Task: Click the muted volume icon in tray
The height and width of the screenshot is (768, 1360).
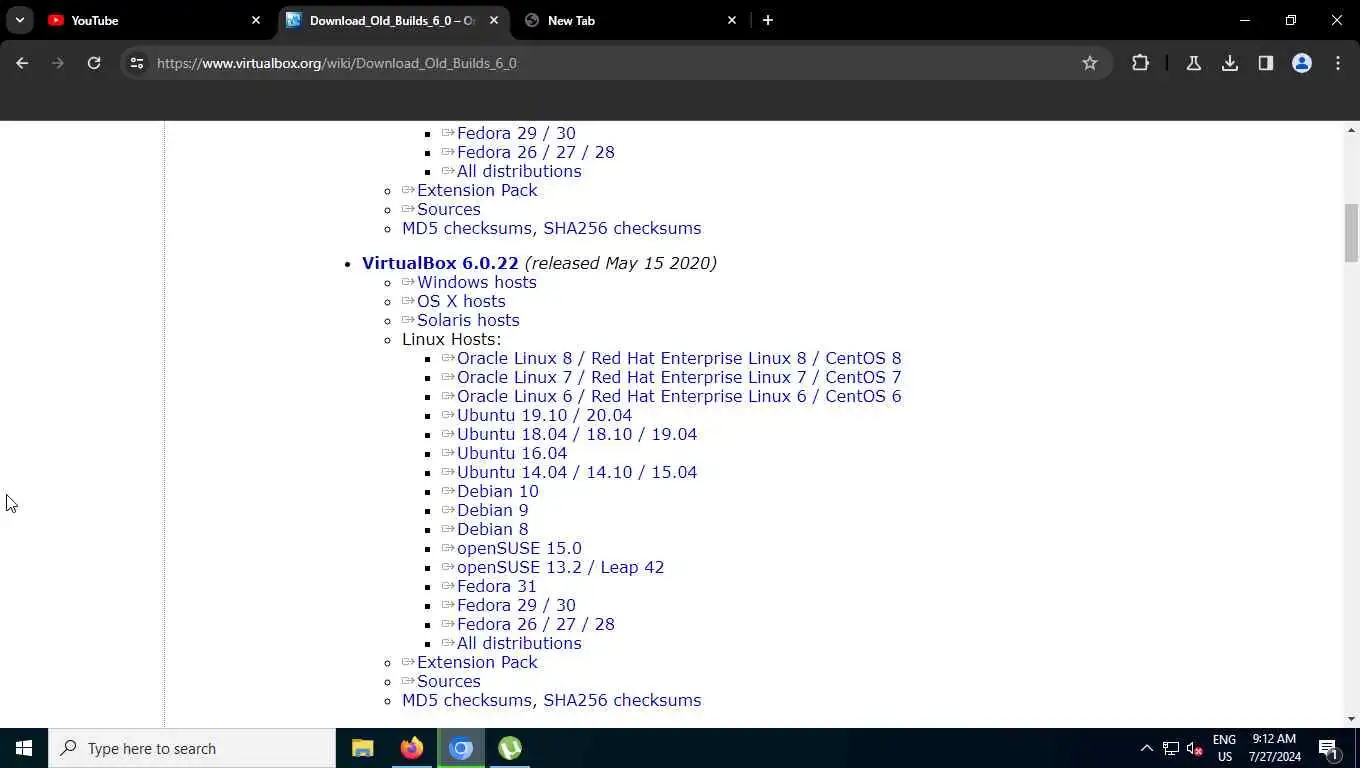Action: [x=1194, y=748]
